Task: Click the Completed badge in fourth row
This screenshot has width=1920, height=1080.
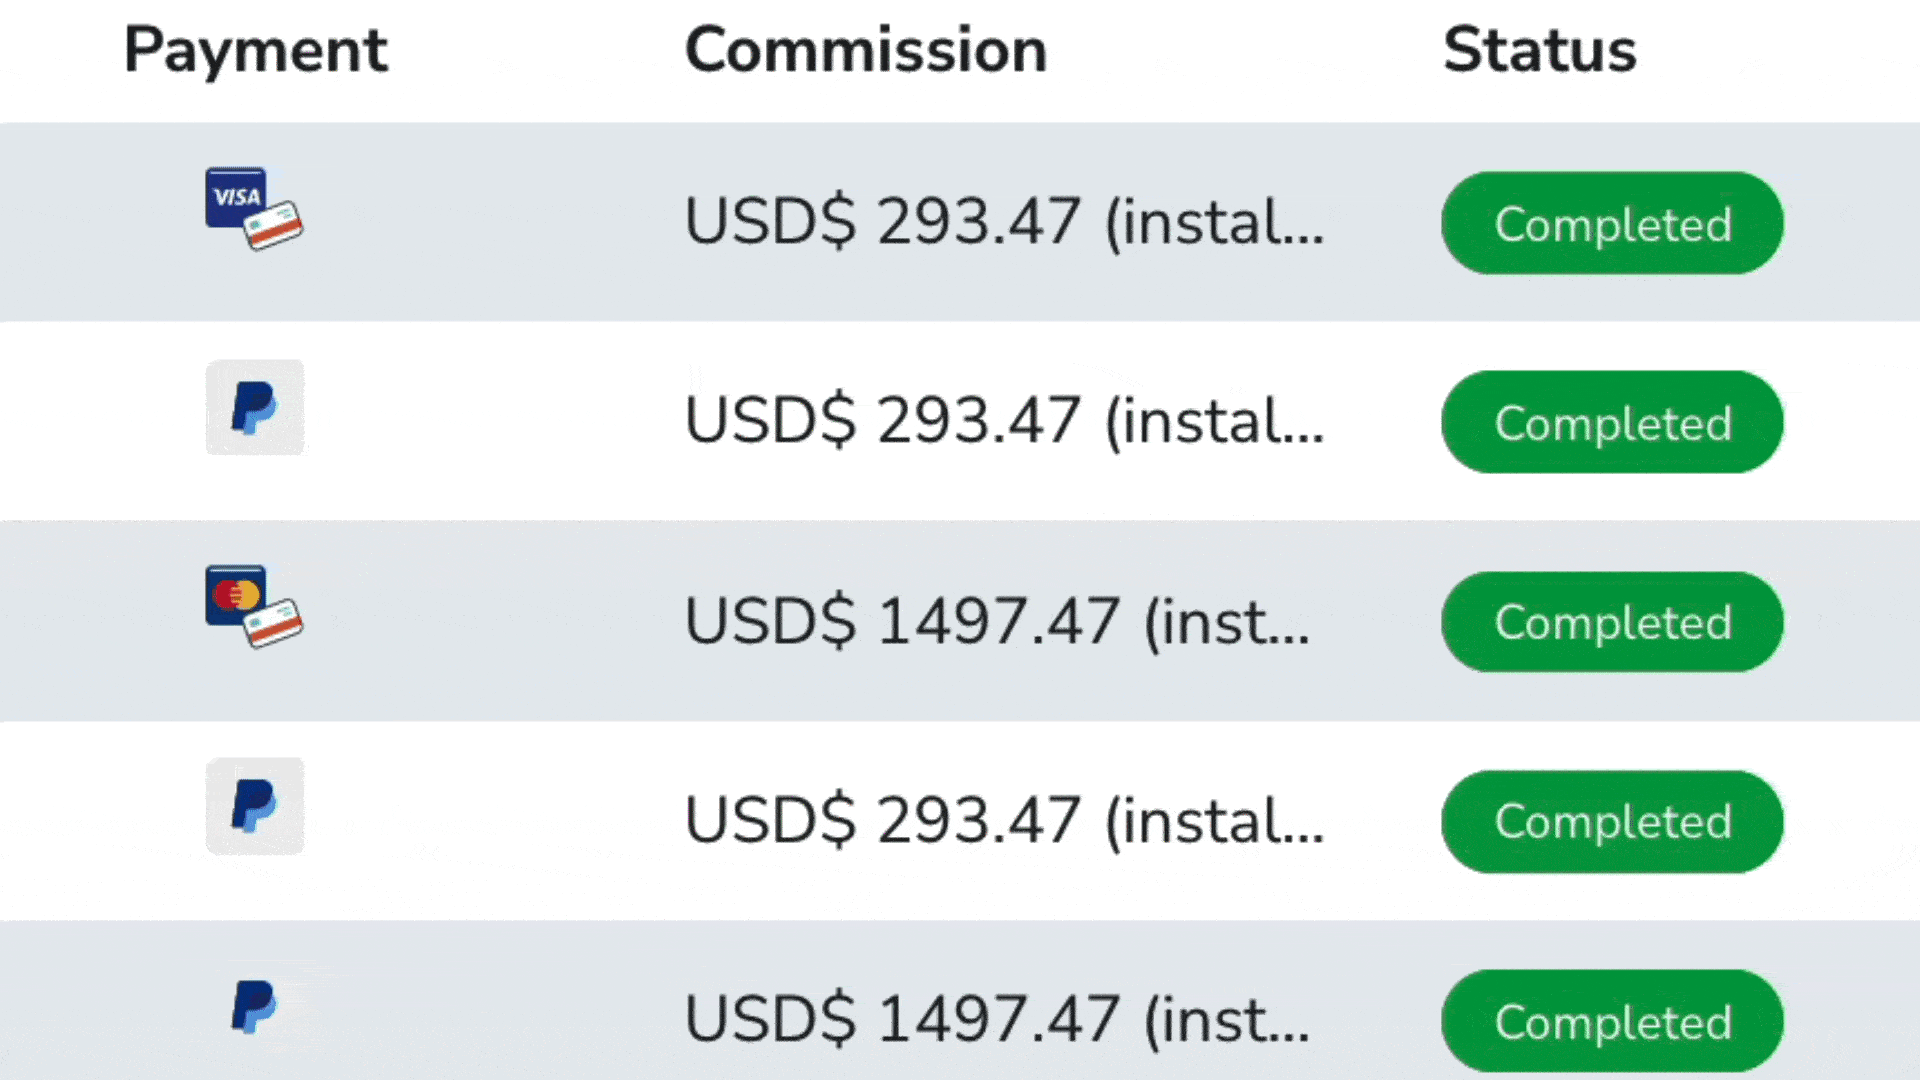Action: pyautogui.click(x=1612, y=821)
